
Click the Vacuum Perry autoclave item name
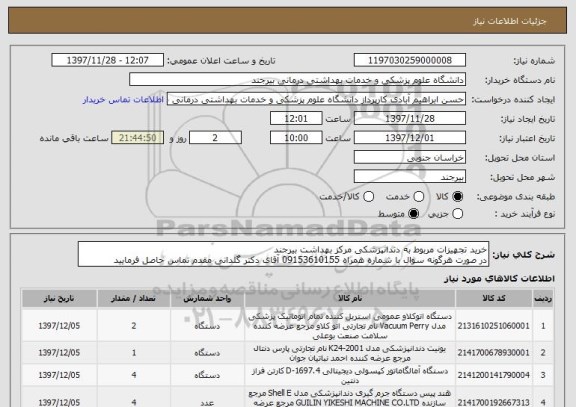pyautogui.click(x=350, y=326)
